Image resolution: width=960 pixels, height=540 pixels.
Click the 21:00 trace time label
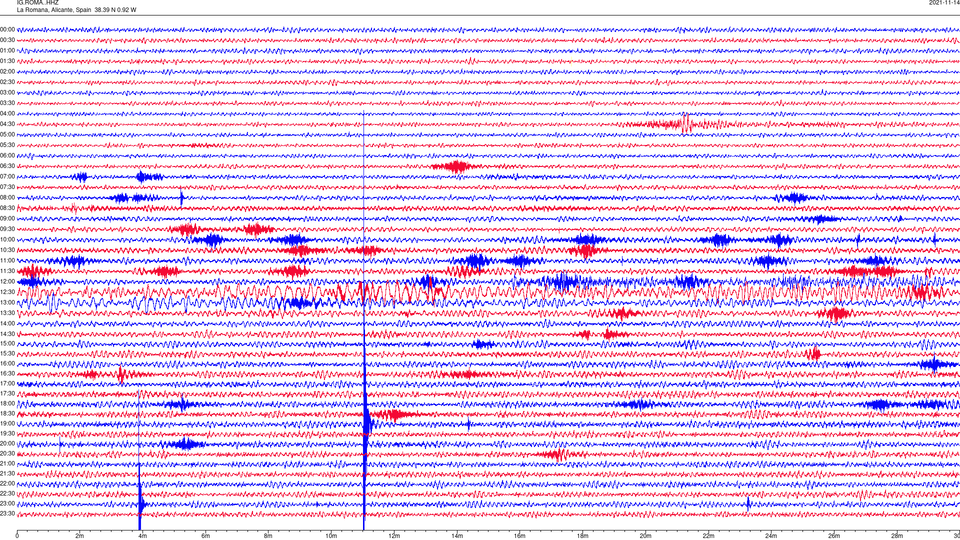point(7,464)
